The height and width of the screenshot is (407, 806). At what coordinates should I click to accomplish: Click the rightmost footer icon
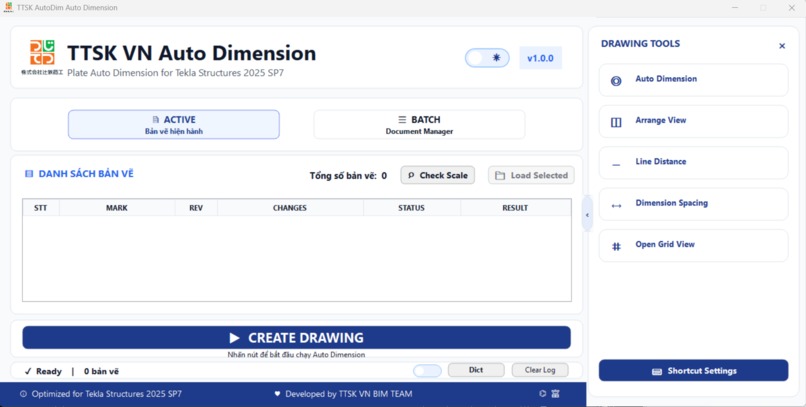[x=555, y=394]
